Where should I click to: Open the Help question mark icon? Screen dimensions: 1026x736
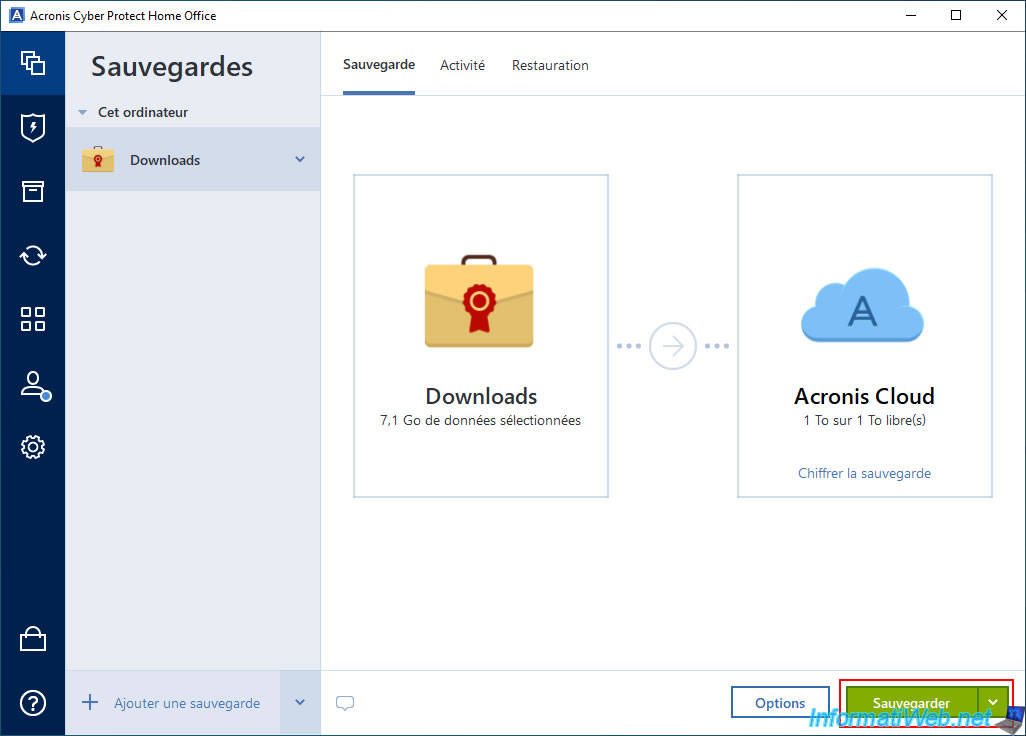click(33, 703)
